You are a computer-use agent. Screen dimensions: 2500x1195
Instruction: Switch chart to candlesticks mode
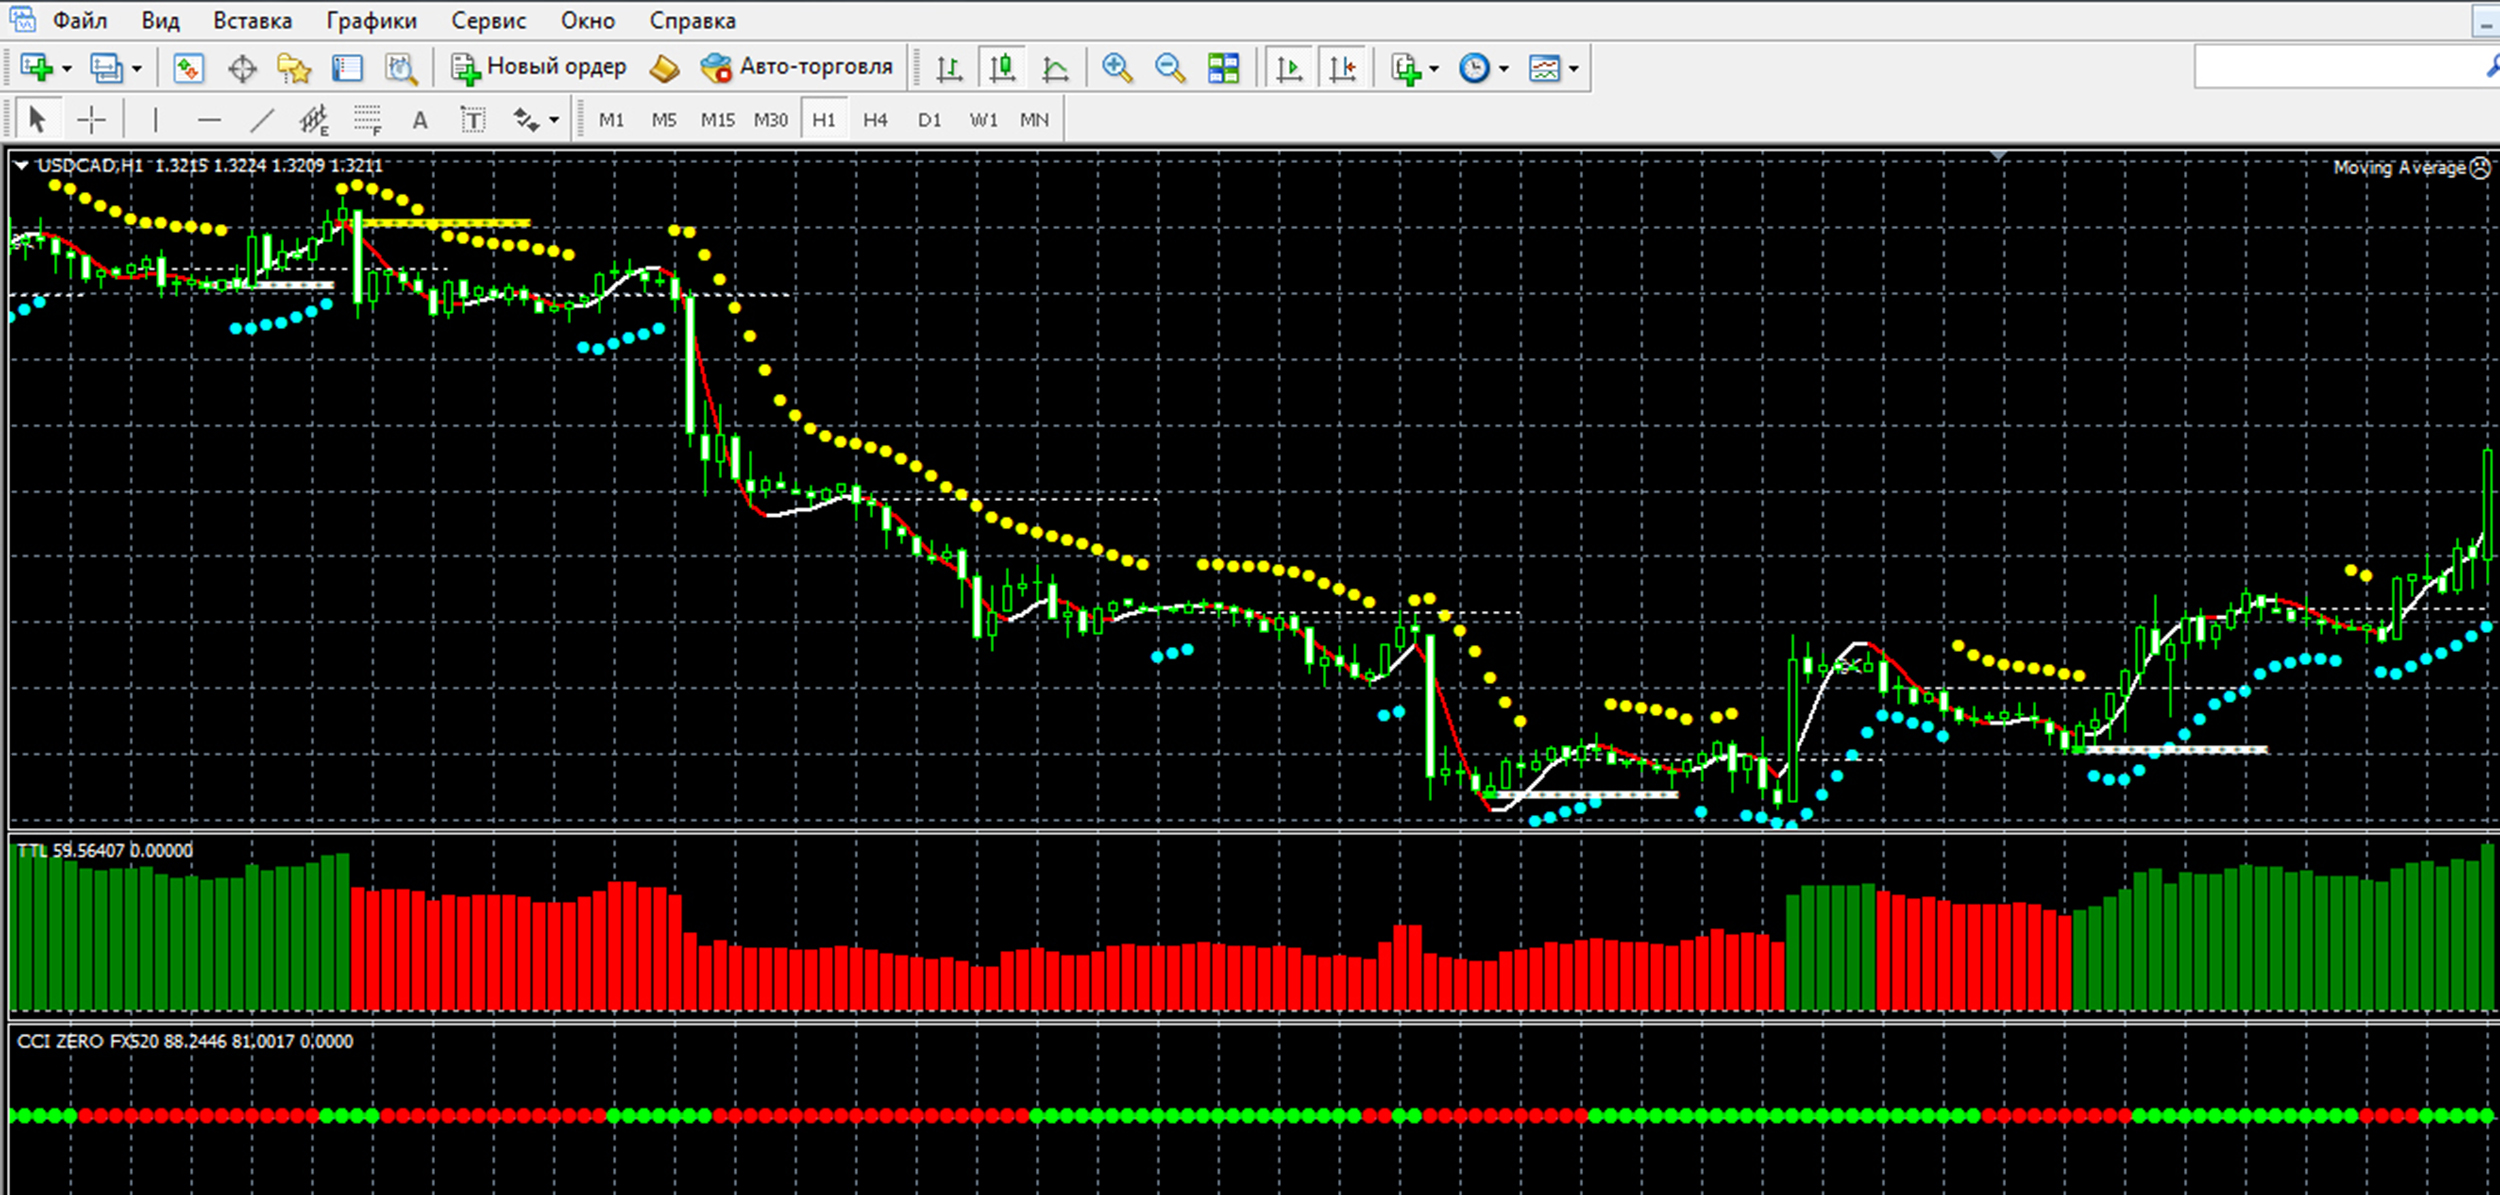pos(1002,68)
